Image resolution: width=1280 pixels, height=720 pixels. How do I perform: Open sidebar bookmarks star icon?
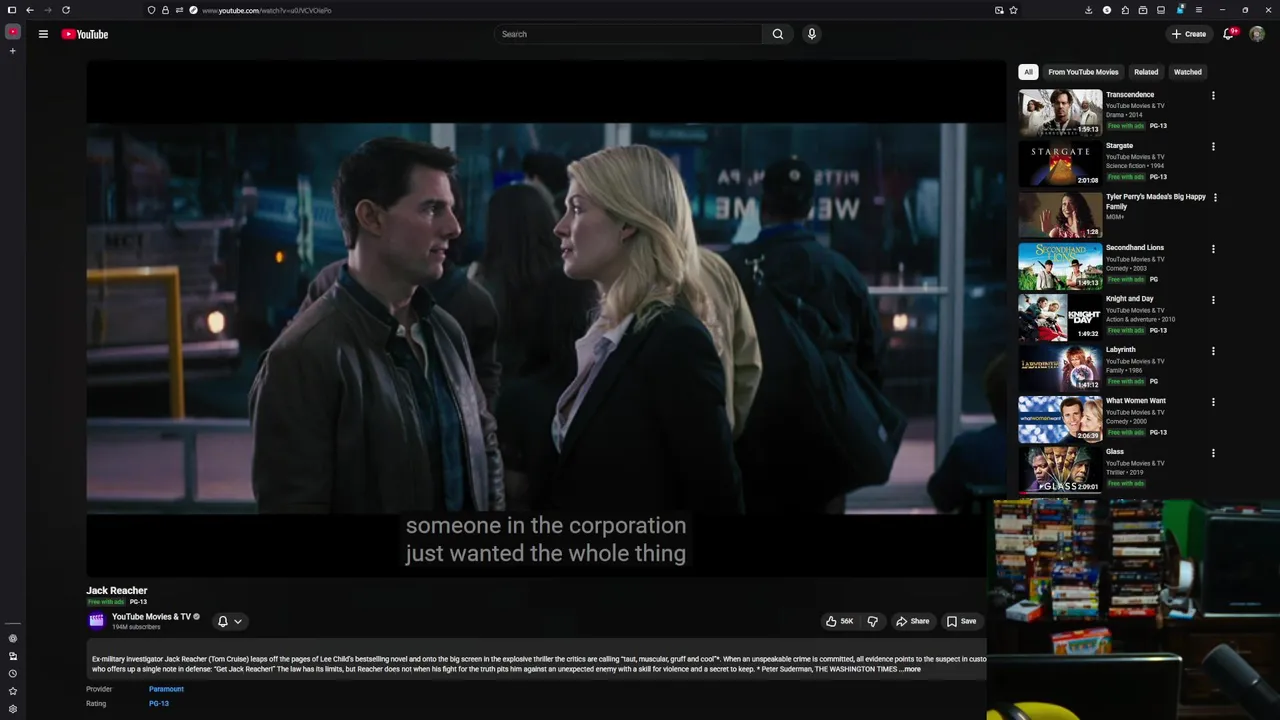tap(13, 691)
